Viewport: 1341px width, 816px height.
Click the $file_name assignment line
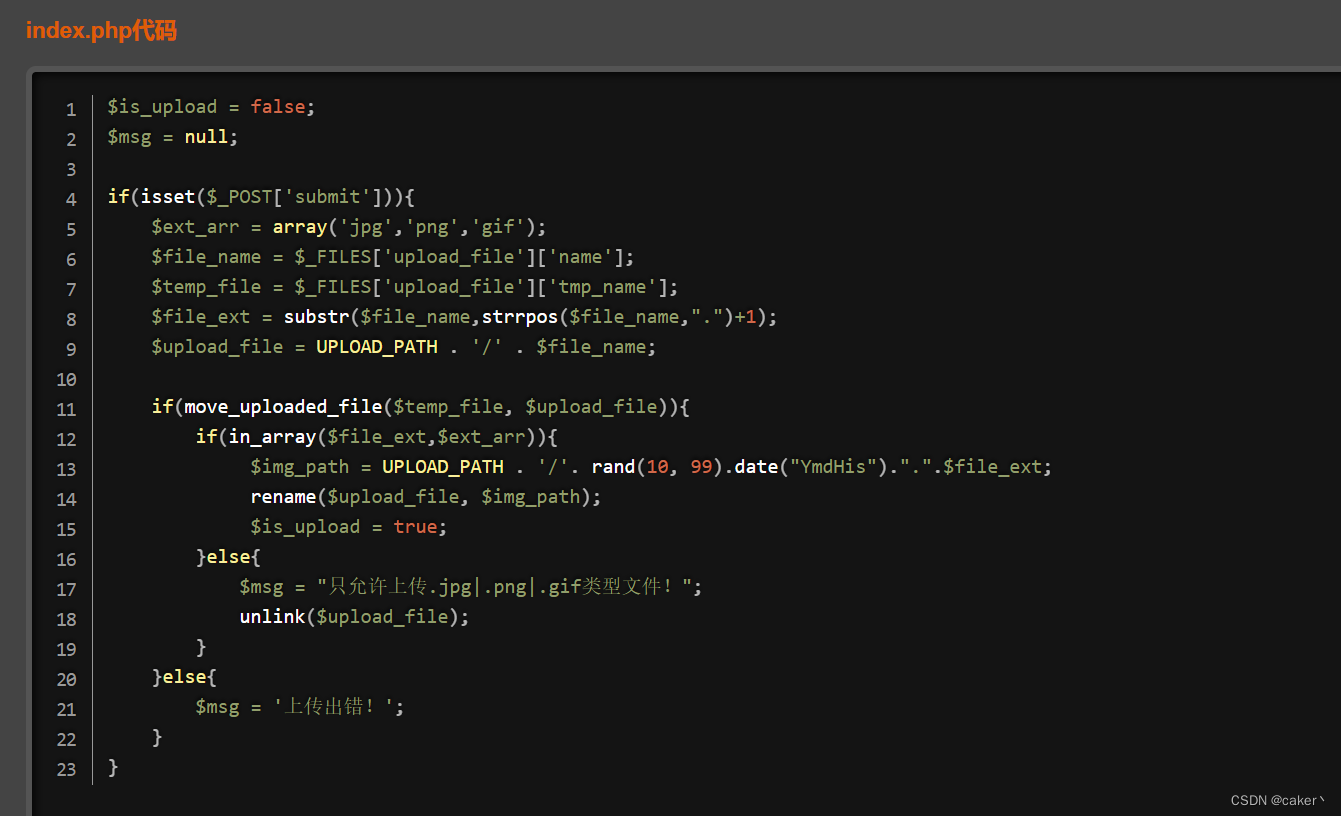[x=393, y=257]
